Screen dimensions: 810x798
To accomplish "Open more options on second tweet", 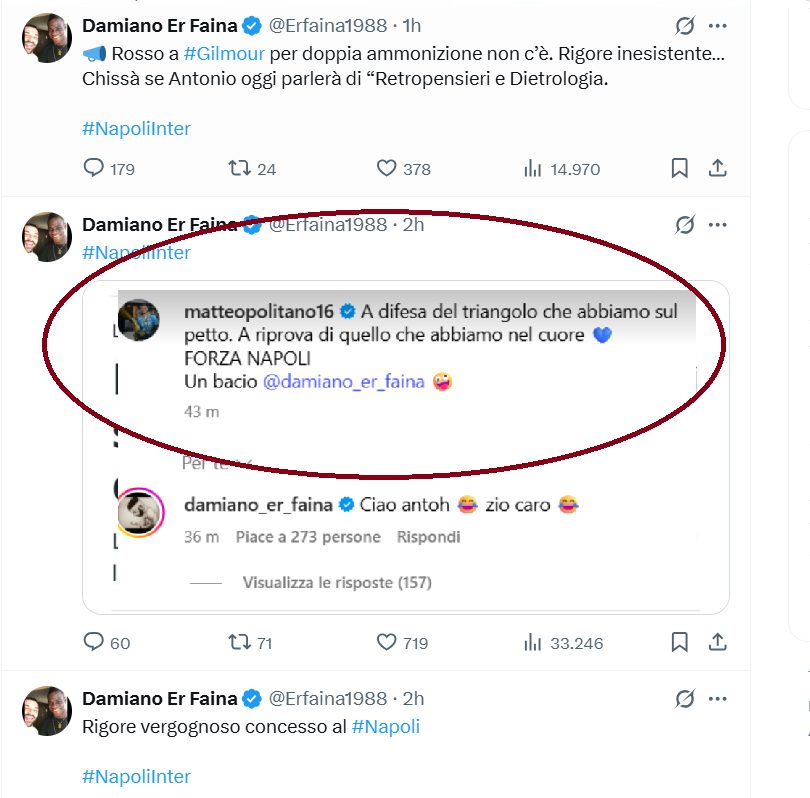I will 718,224.
